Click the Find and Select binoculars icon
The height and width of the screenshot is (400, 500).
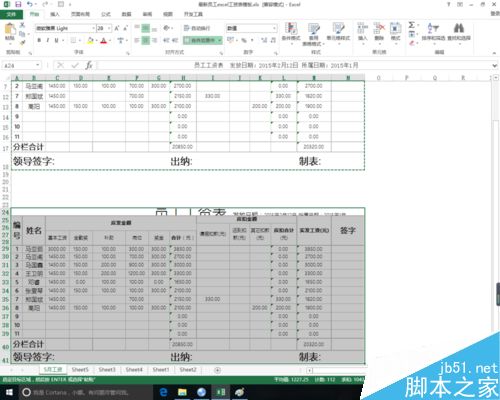(459, 28)
